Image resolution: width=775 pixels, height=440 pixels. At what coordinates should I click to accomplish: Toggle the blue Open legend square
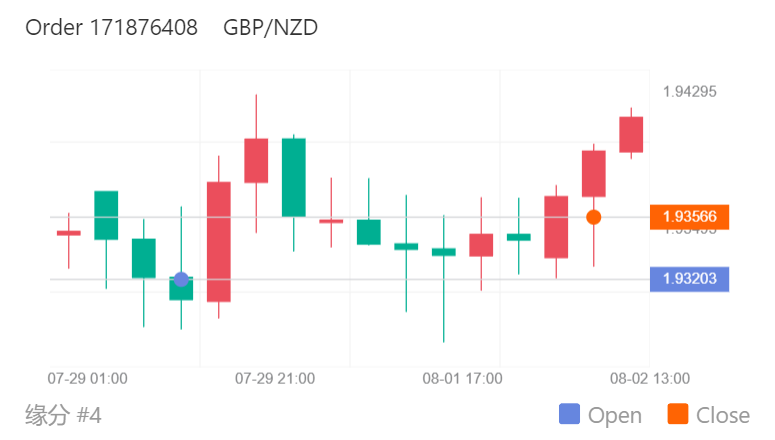coord(569,415)
